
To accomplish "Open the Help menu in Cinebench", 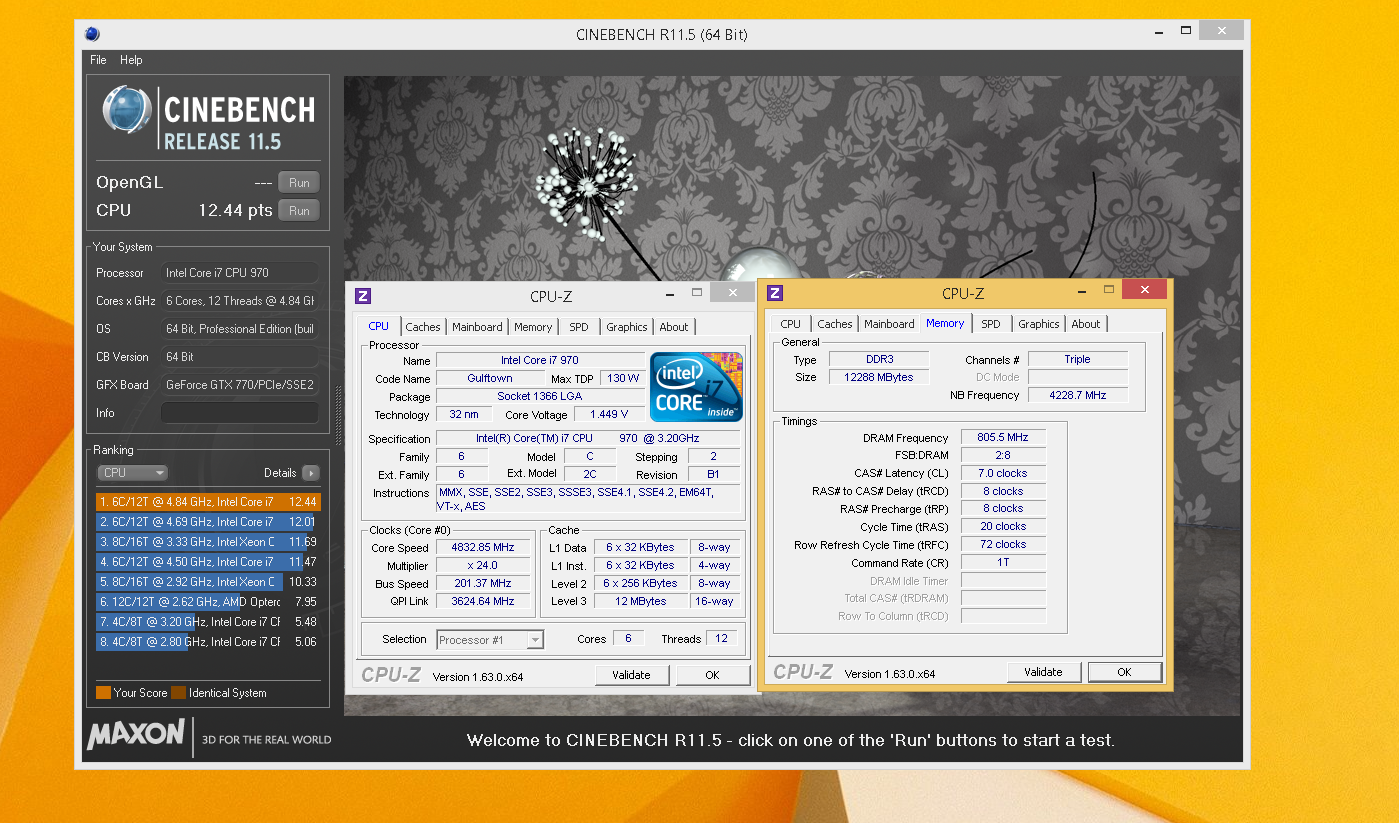I will click(x=131, y=60).
